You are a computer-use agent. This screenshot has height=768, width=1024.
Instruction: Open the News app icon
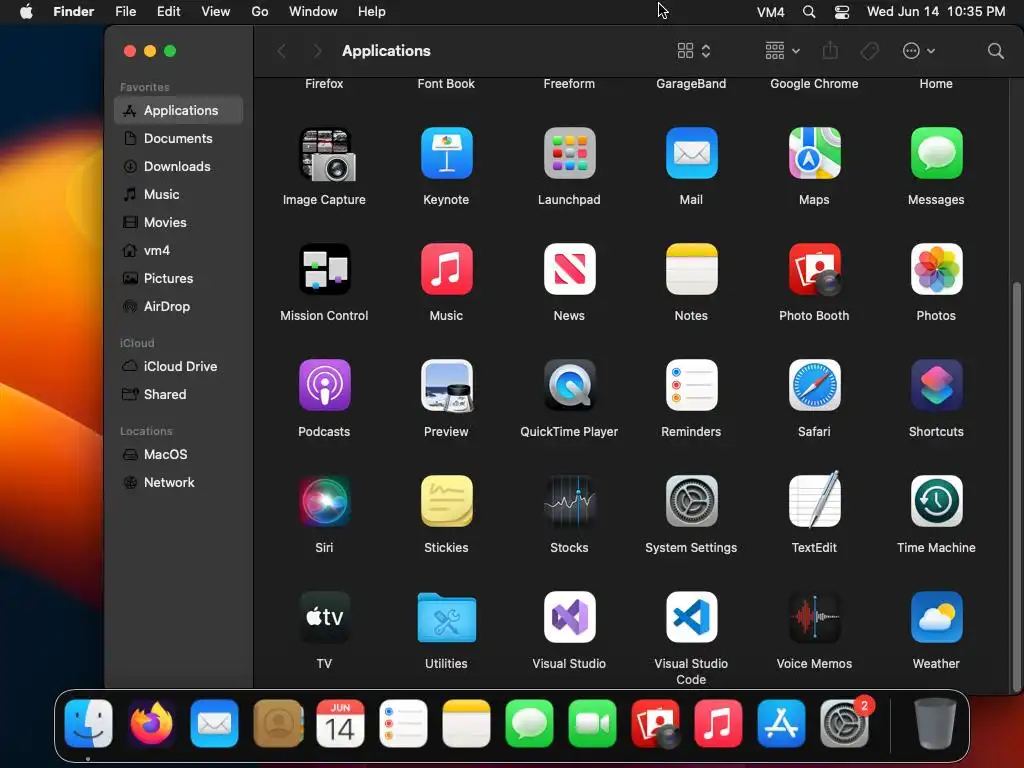[569, 269]
